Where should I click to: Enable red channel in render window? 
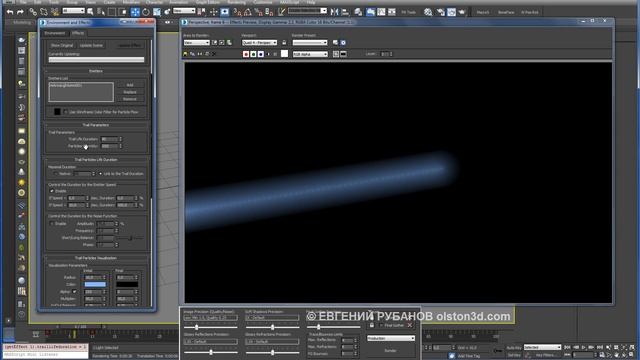pos(246,54)
